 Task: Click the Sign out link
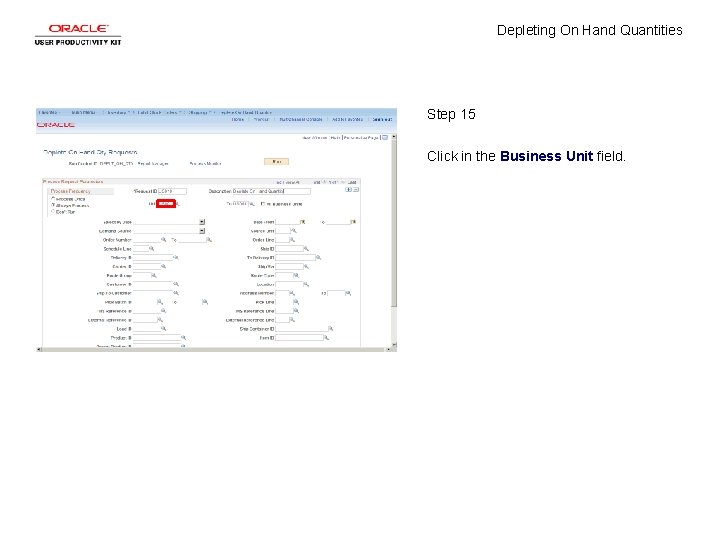click(x=382, y=119)
